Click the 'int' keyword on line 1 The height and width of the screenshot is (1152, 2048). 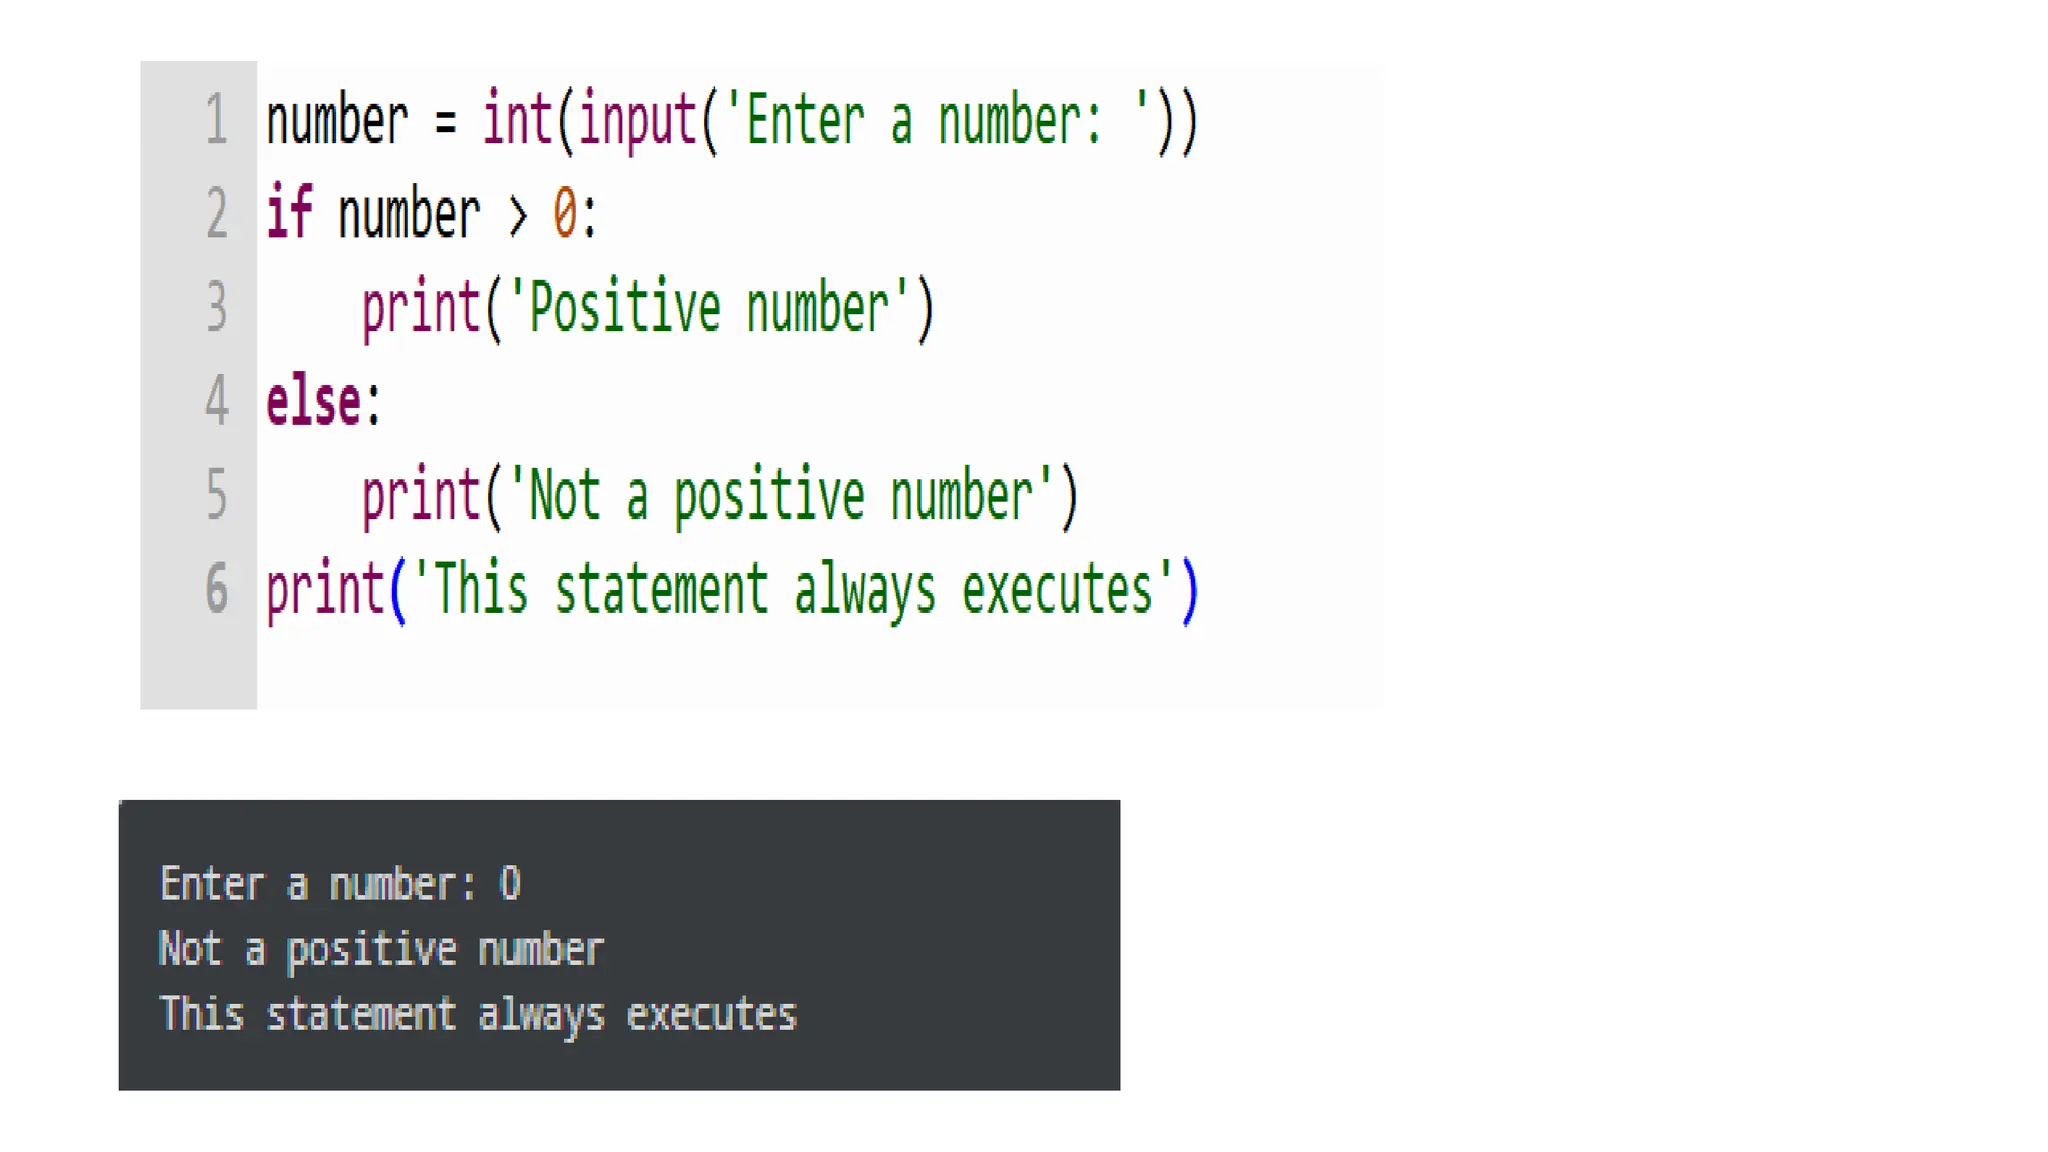click(x=517, y=120)
